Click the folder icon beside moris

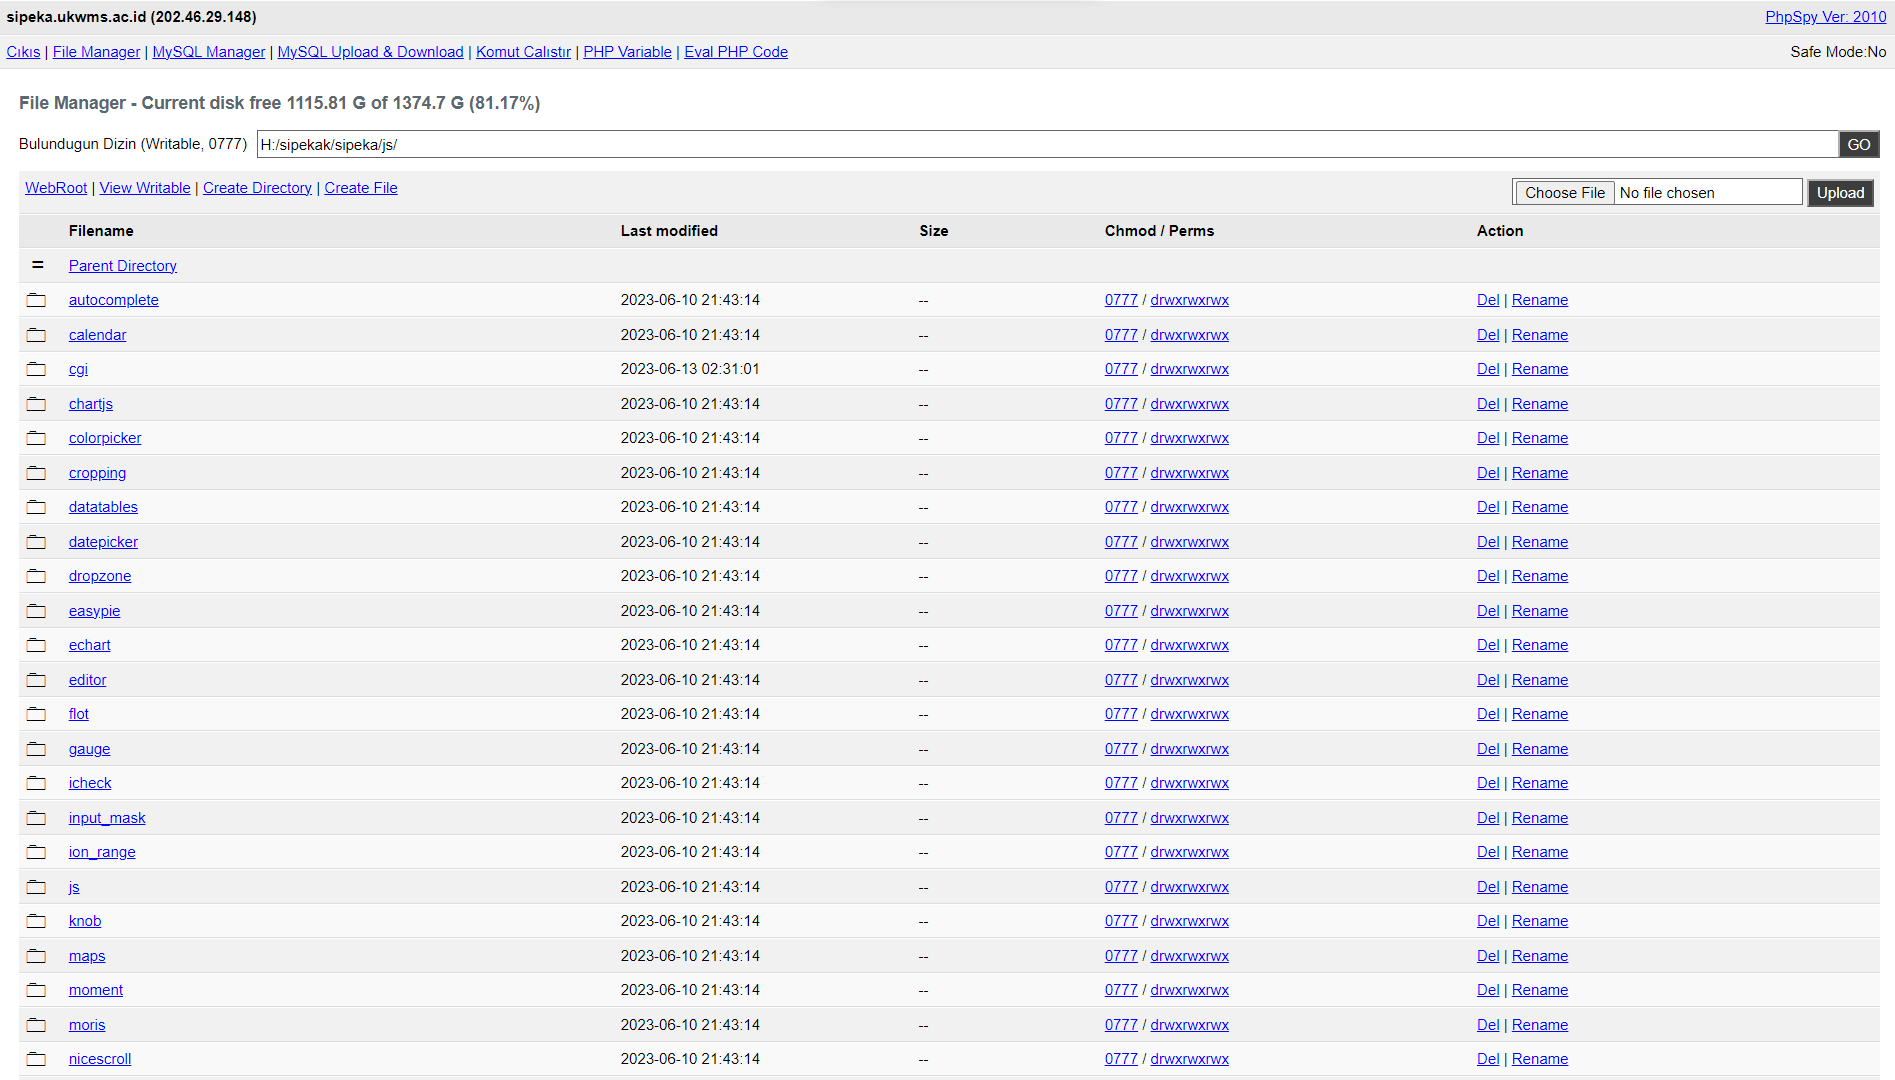(x=36, y=1025)
